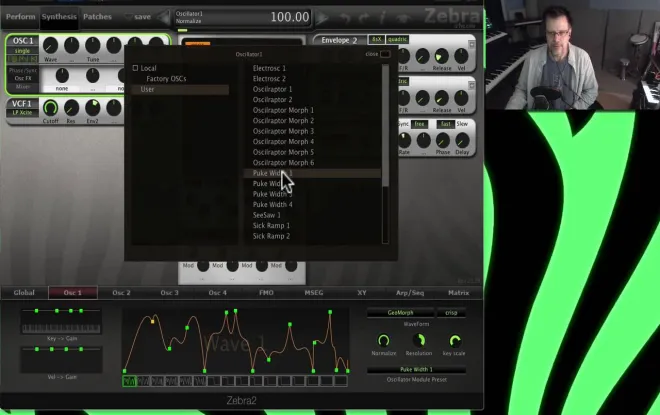Select OSC 1 Phase/Sync sub-page
This screenshot has height=415, width=660.
23,70
